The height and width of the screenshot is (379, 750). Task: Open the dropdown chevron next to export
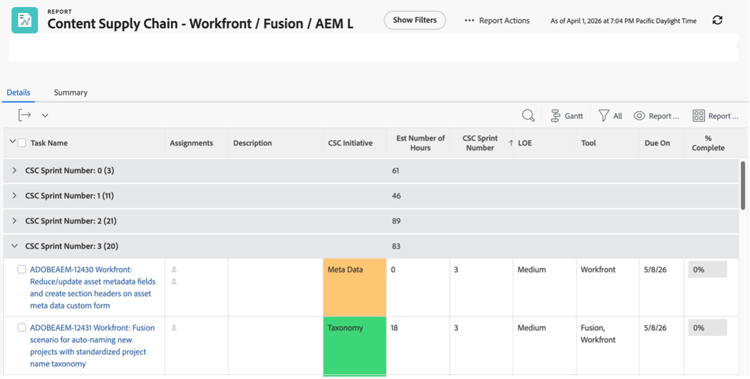[45, 115]
